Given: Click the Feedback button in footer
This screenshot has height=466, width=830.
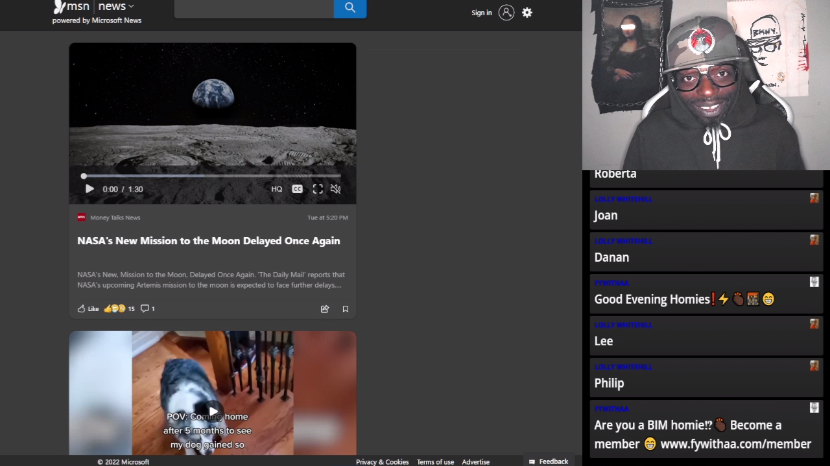Looking at the screenshot, I should 549,462.
